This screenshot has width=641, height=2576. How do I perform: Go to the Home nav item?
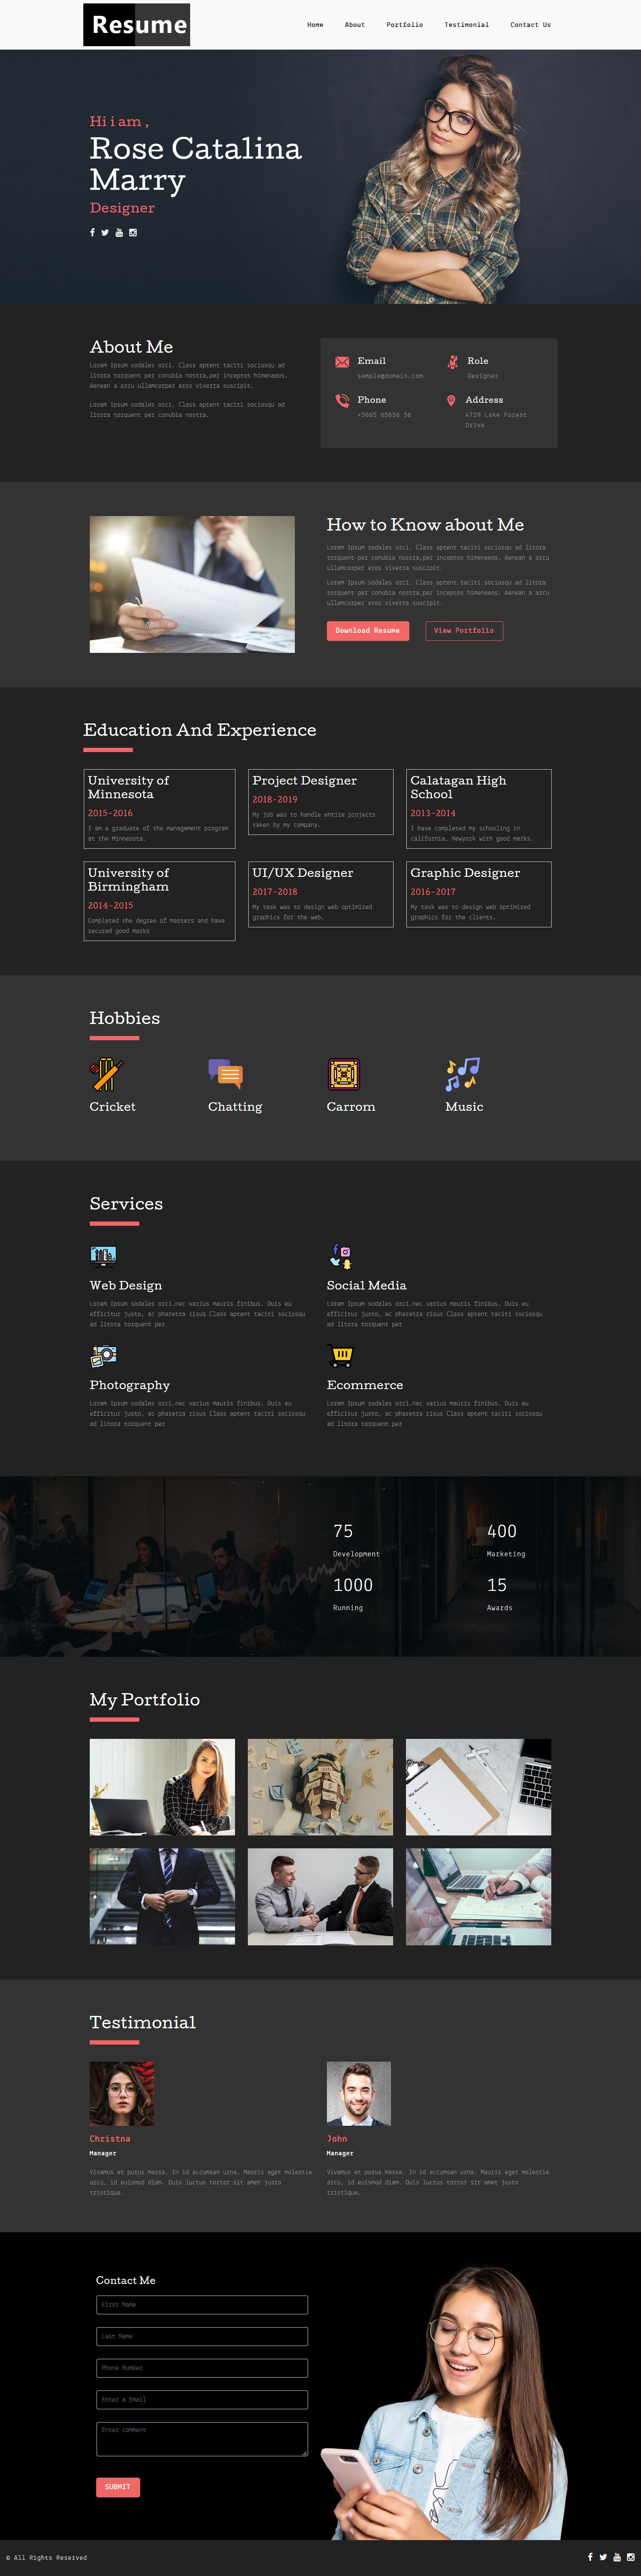click(x=315, y=25)
